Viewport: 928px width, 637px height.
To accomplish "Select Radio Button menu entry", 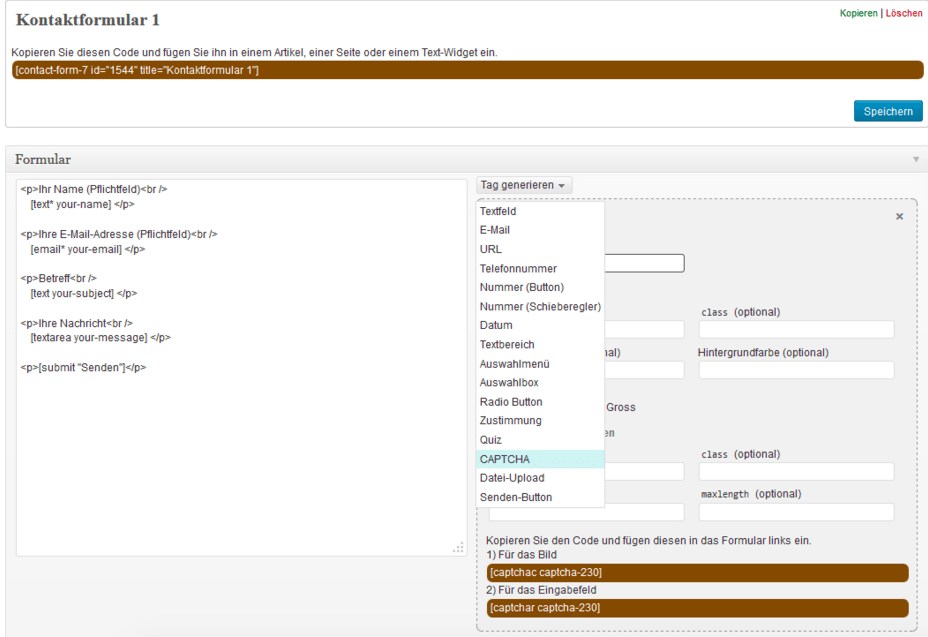I will coord(540,402).
